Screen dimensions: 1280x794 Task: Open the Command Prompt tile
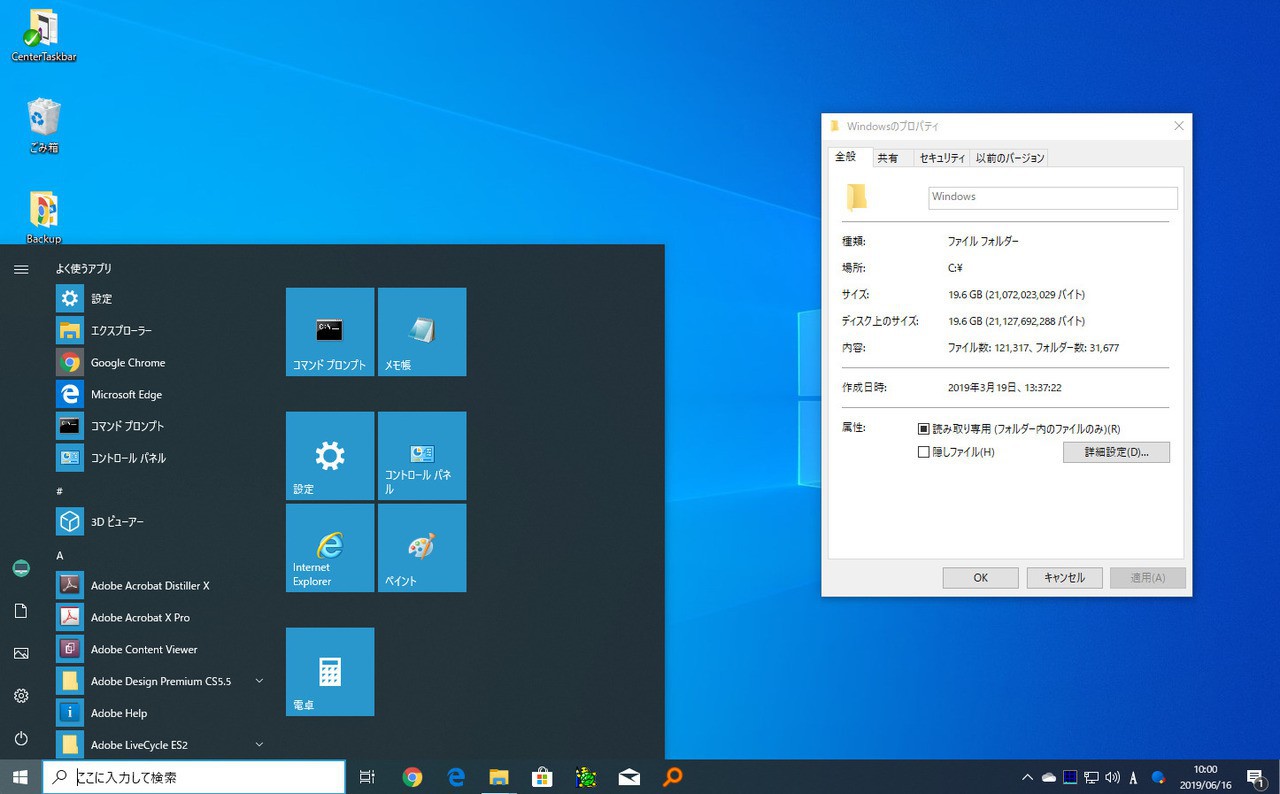coord(330,332)
